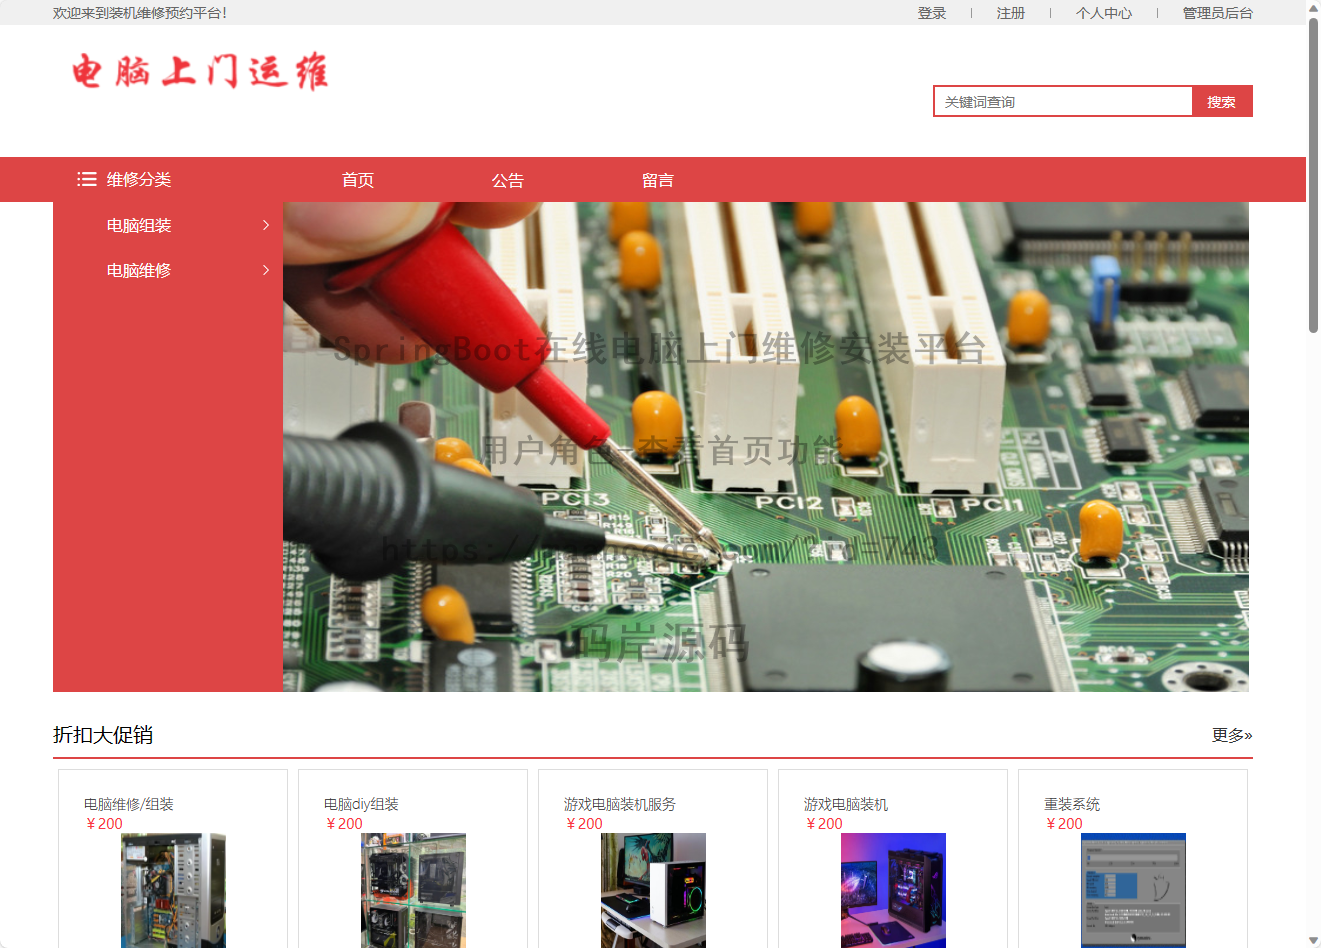
Task: View more promotions via 更多»
Action: pyautogui.click(x=1232, y=735)
